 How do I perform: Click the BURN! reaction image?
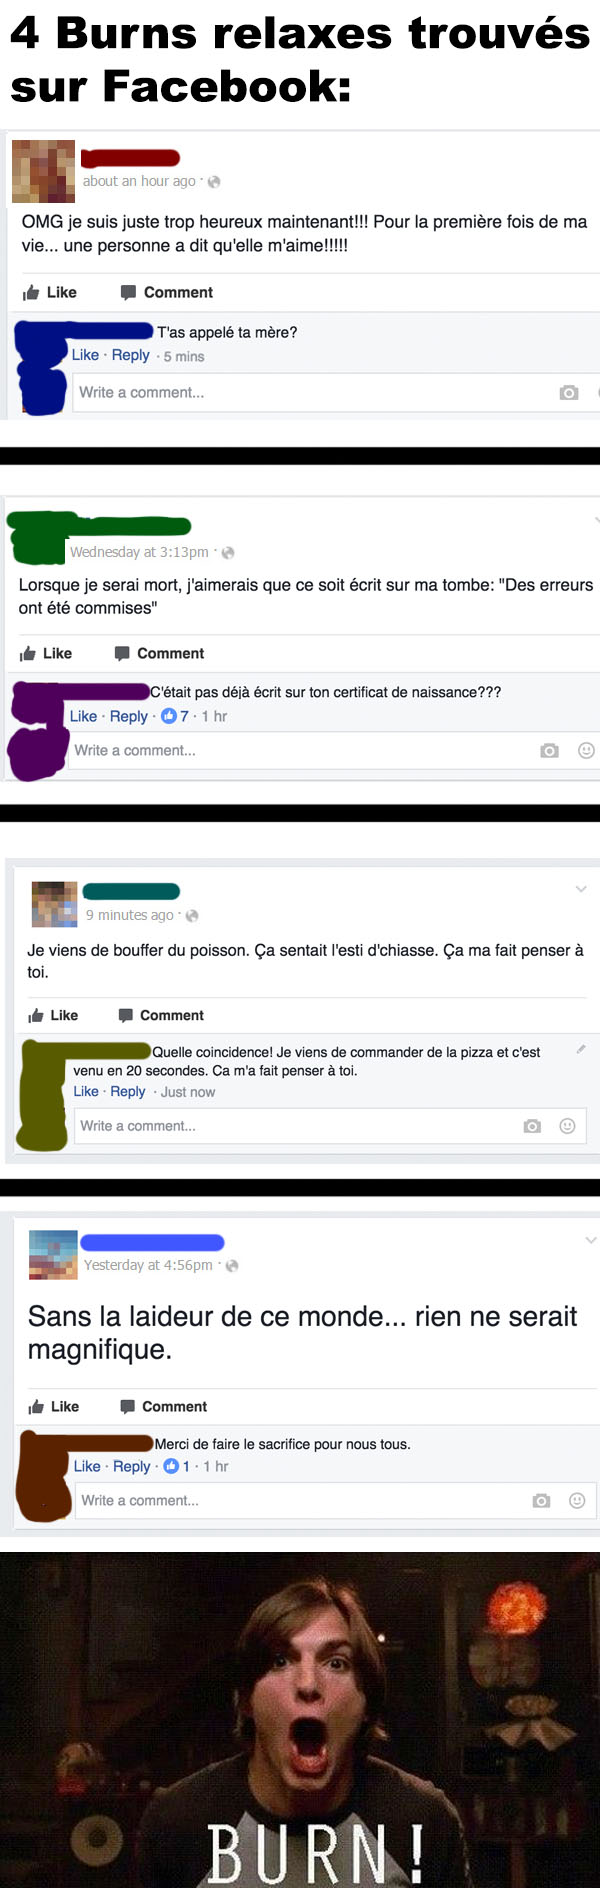(300, 1720)
